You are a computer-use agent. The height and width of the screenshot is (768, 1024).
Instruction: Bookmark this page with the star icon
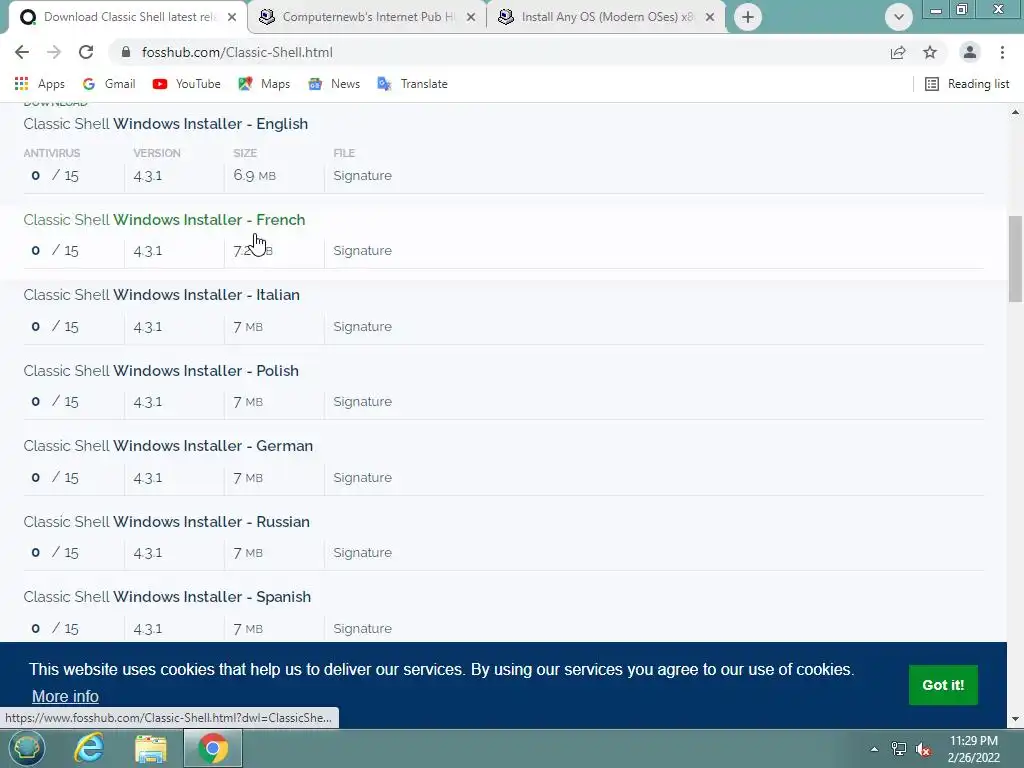coord(930,52)
